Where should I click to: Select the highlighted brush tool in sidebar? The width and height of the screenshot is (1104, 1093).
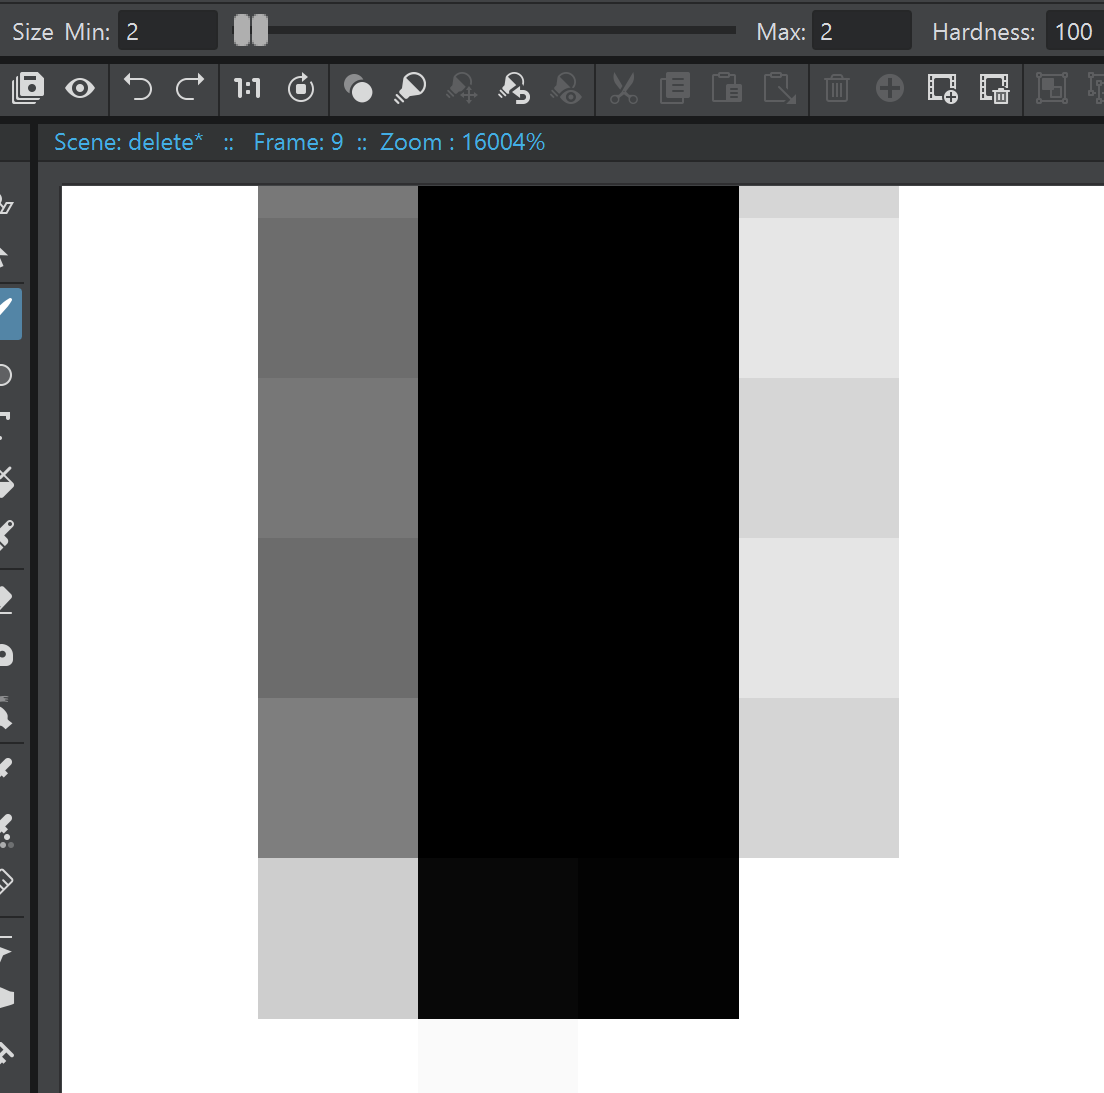point(10,313)
